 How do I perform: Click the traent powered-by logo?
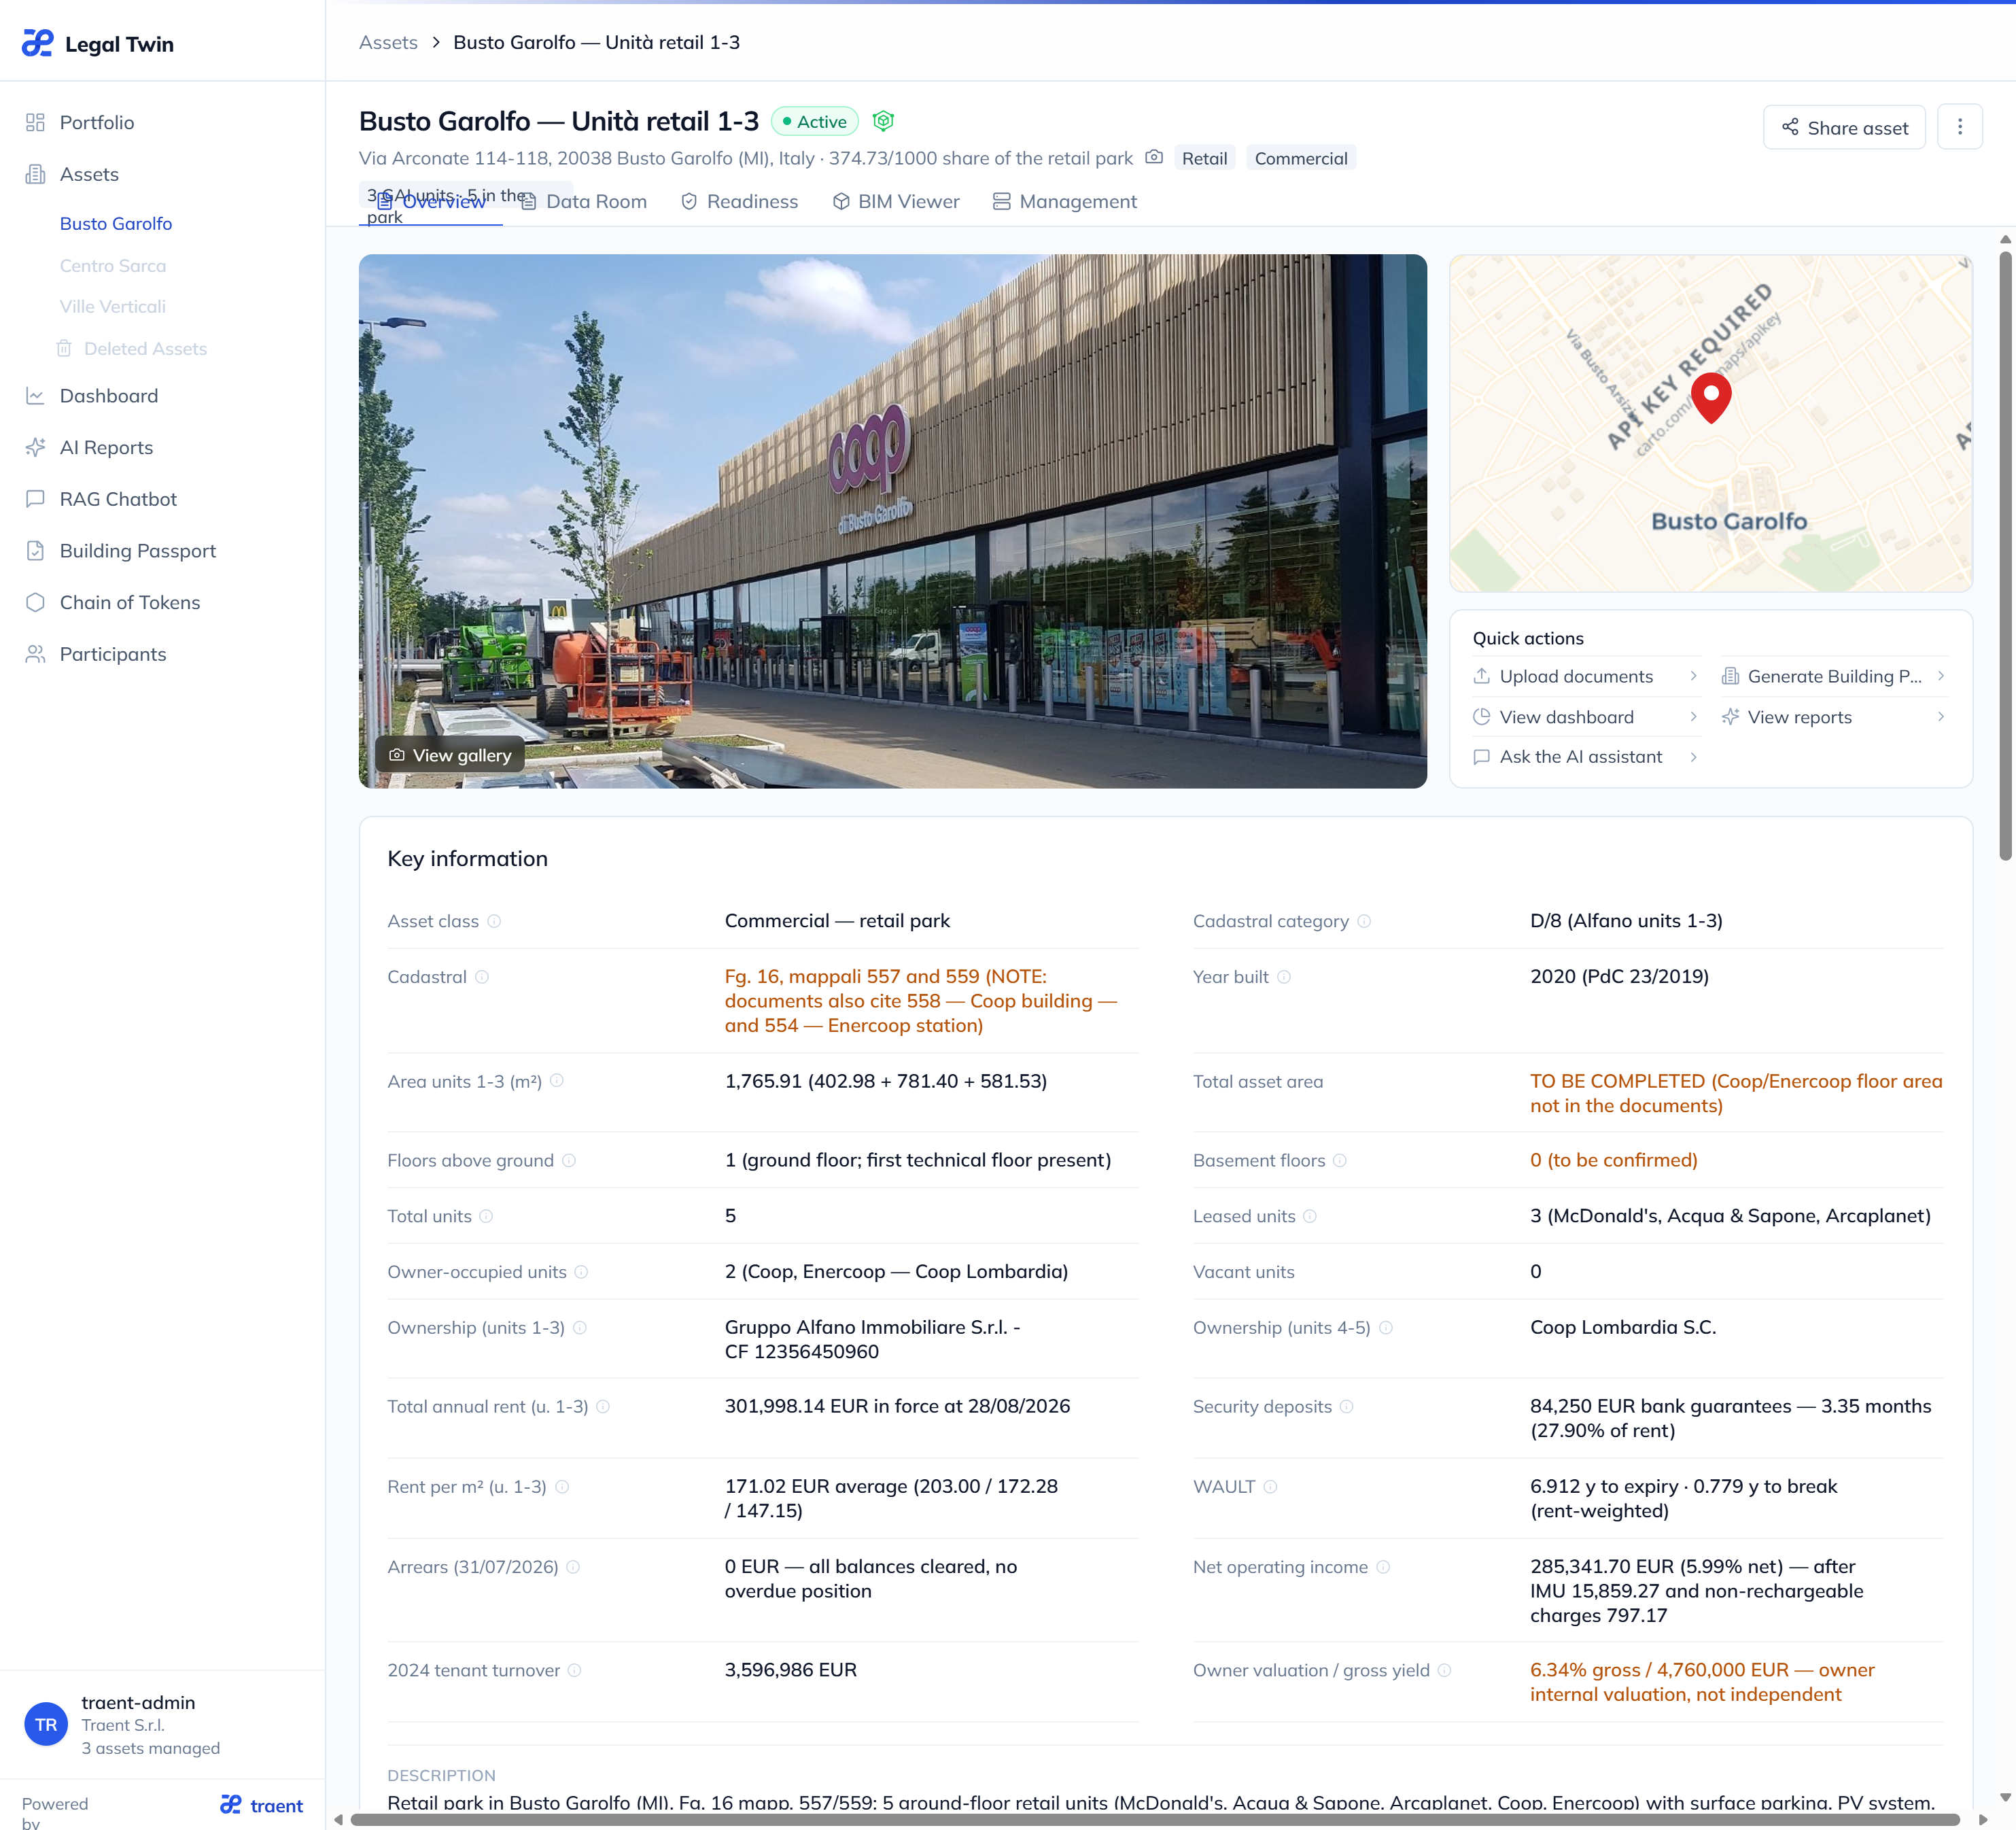[261, 1805]
